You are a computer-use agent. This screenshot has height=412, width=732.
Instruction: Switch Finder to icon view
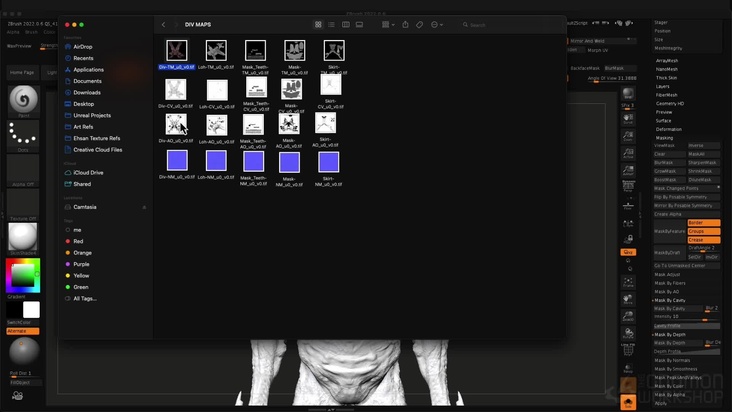coord(318,25)
